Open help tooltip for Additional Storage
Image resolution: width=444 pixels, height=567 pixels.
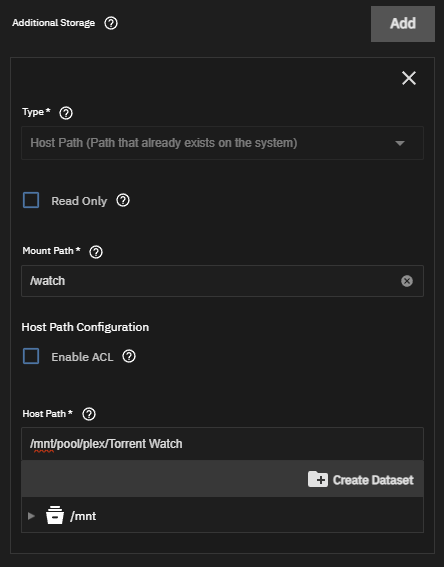tap(111, 23)
